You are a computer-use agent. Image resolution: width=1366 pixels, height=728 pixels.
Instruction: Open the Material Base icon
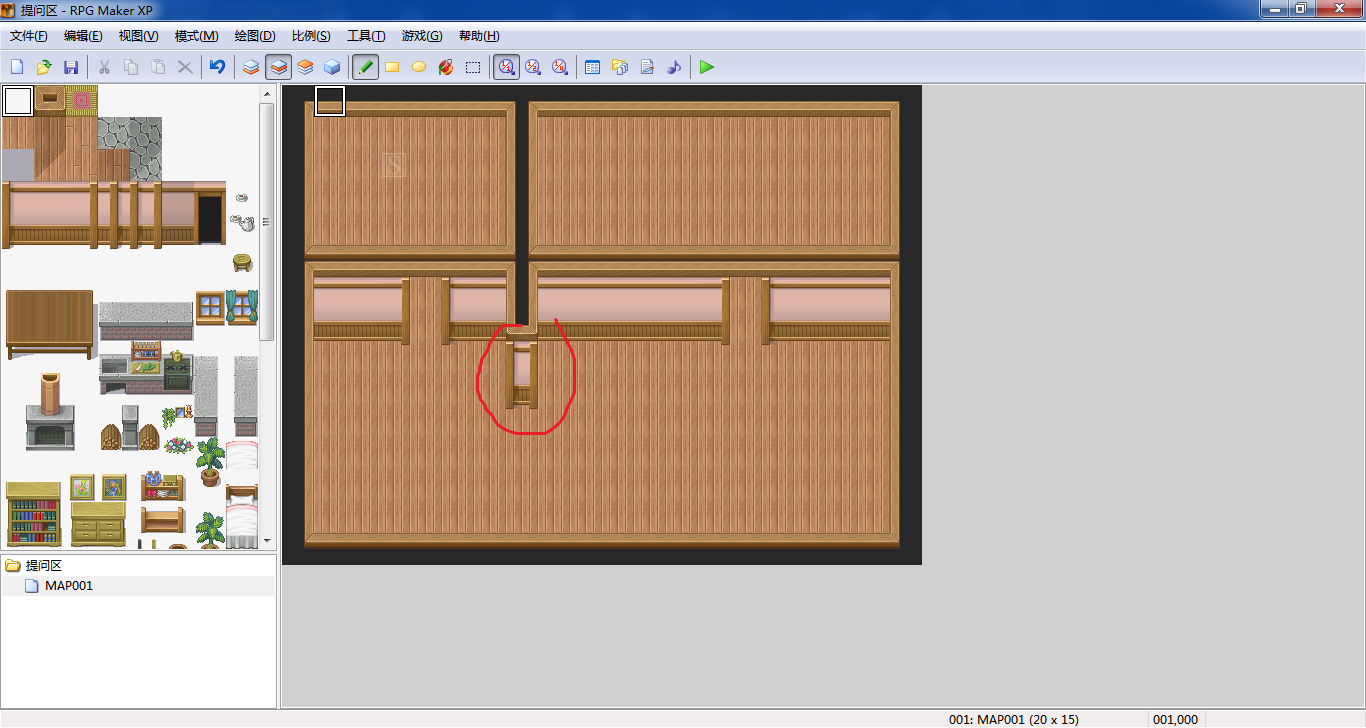click(x=620, y=67)
